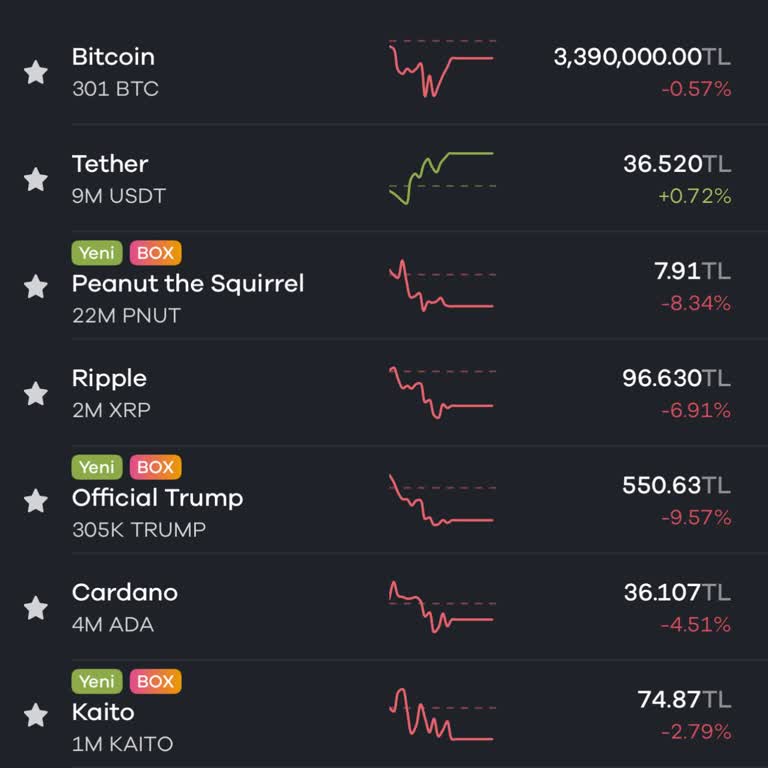The height and width of the screenshot is (768, 768).
Task: Toggle the favorite star for Bitcoin
Action: pos(36,72)
